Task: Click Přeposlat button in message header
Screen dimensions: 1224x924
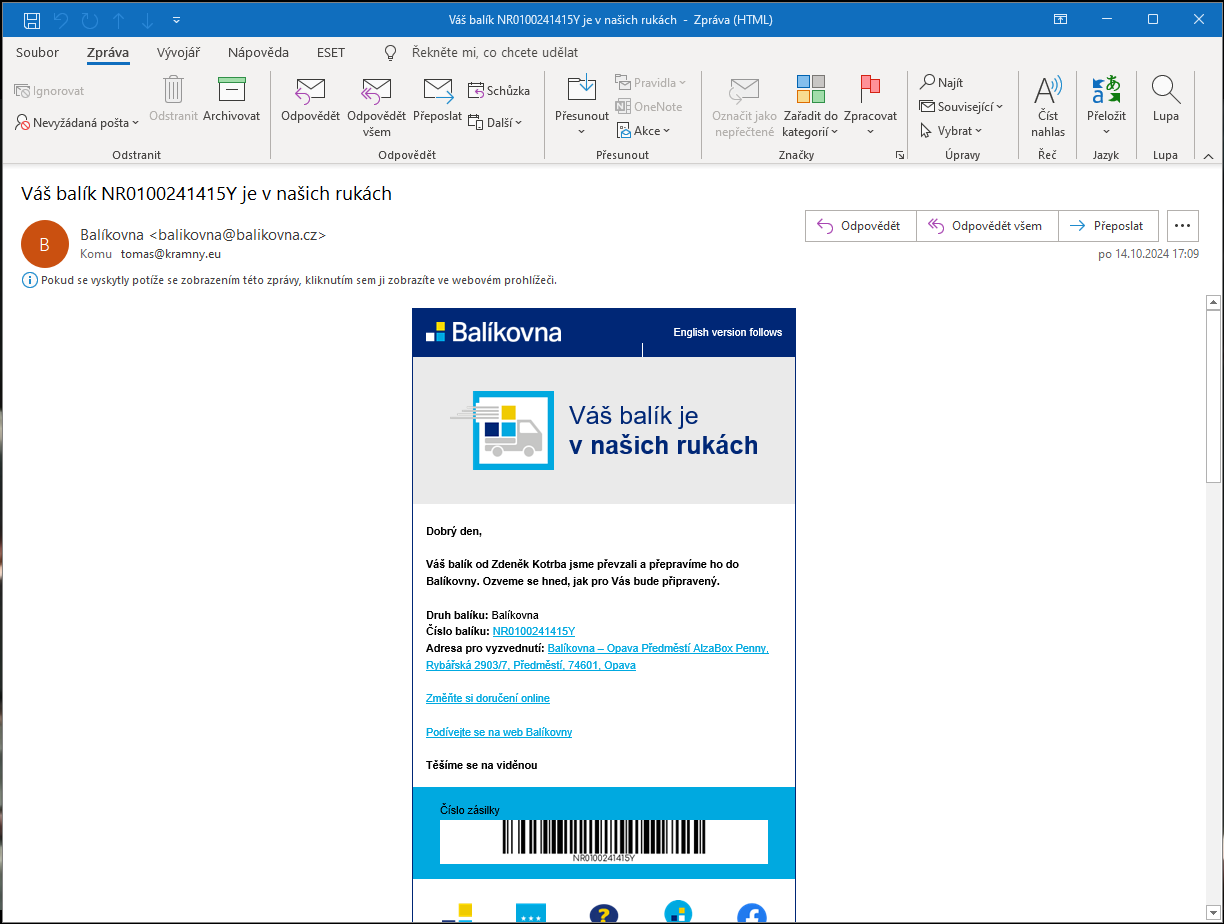Action: tap(1108, 226)
